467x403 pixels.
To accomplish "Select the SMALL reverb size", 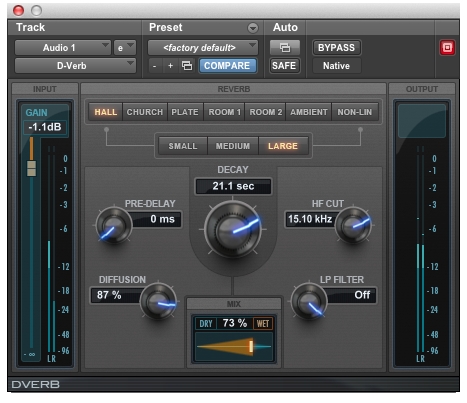I will coord(183,146).
